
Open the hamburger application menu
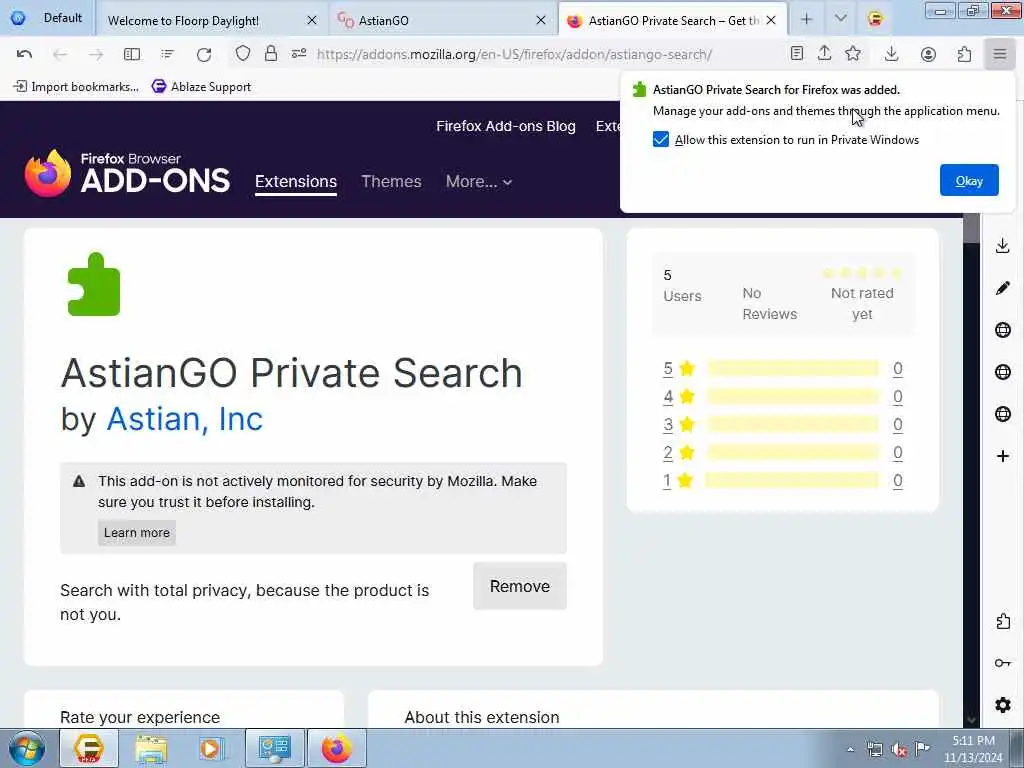click(x=1000, y=54)
